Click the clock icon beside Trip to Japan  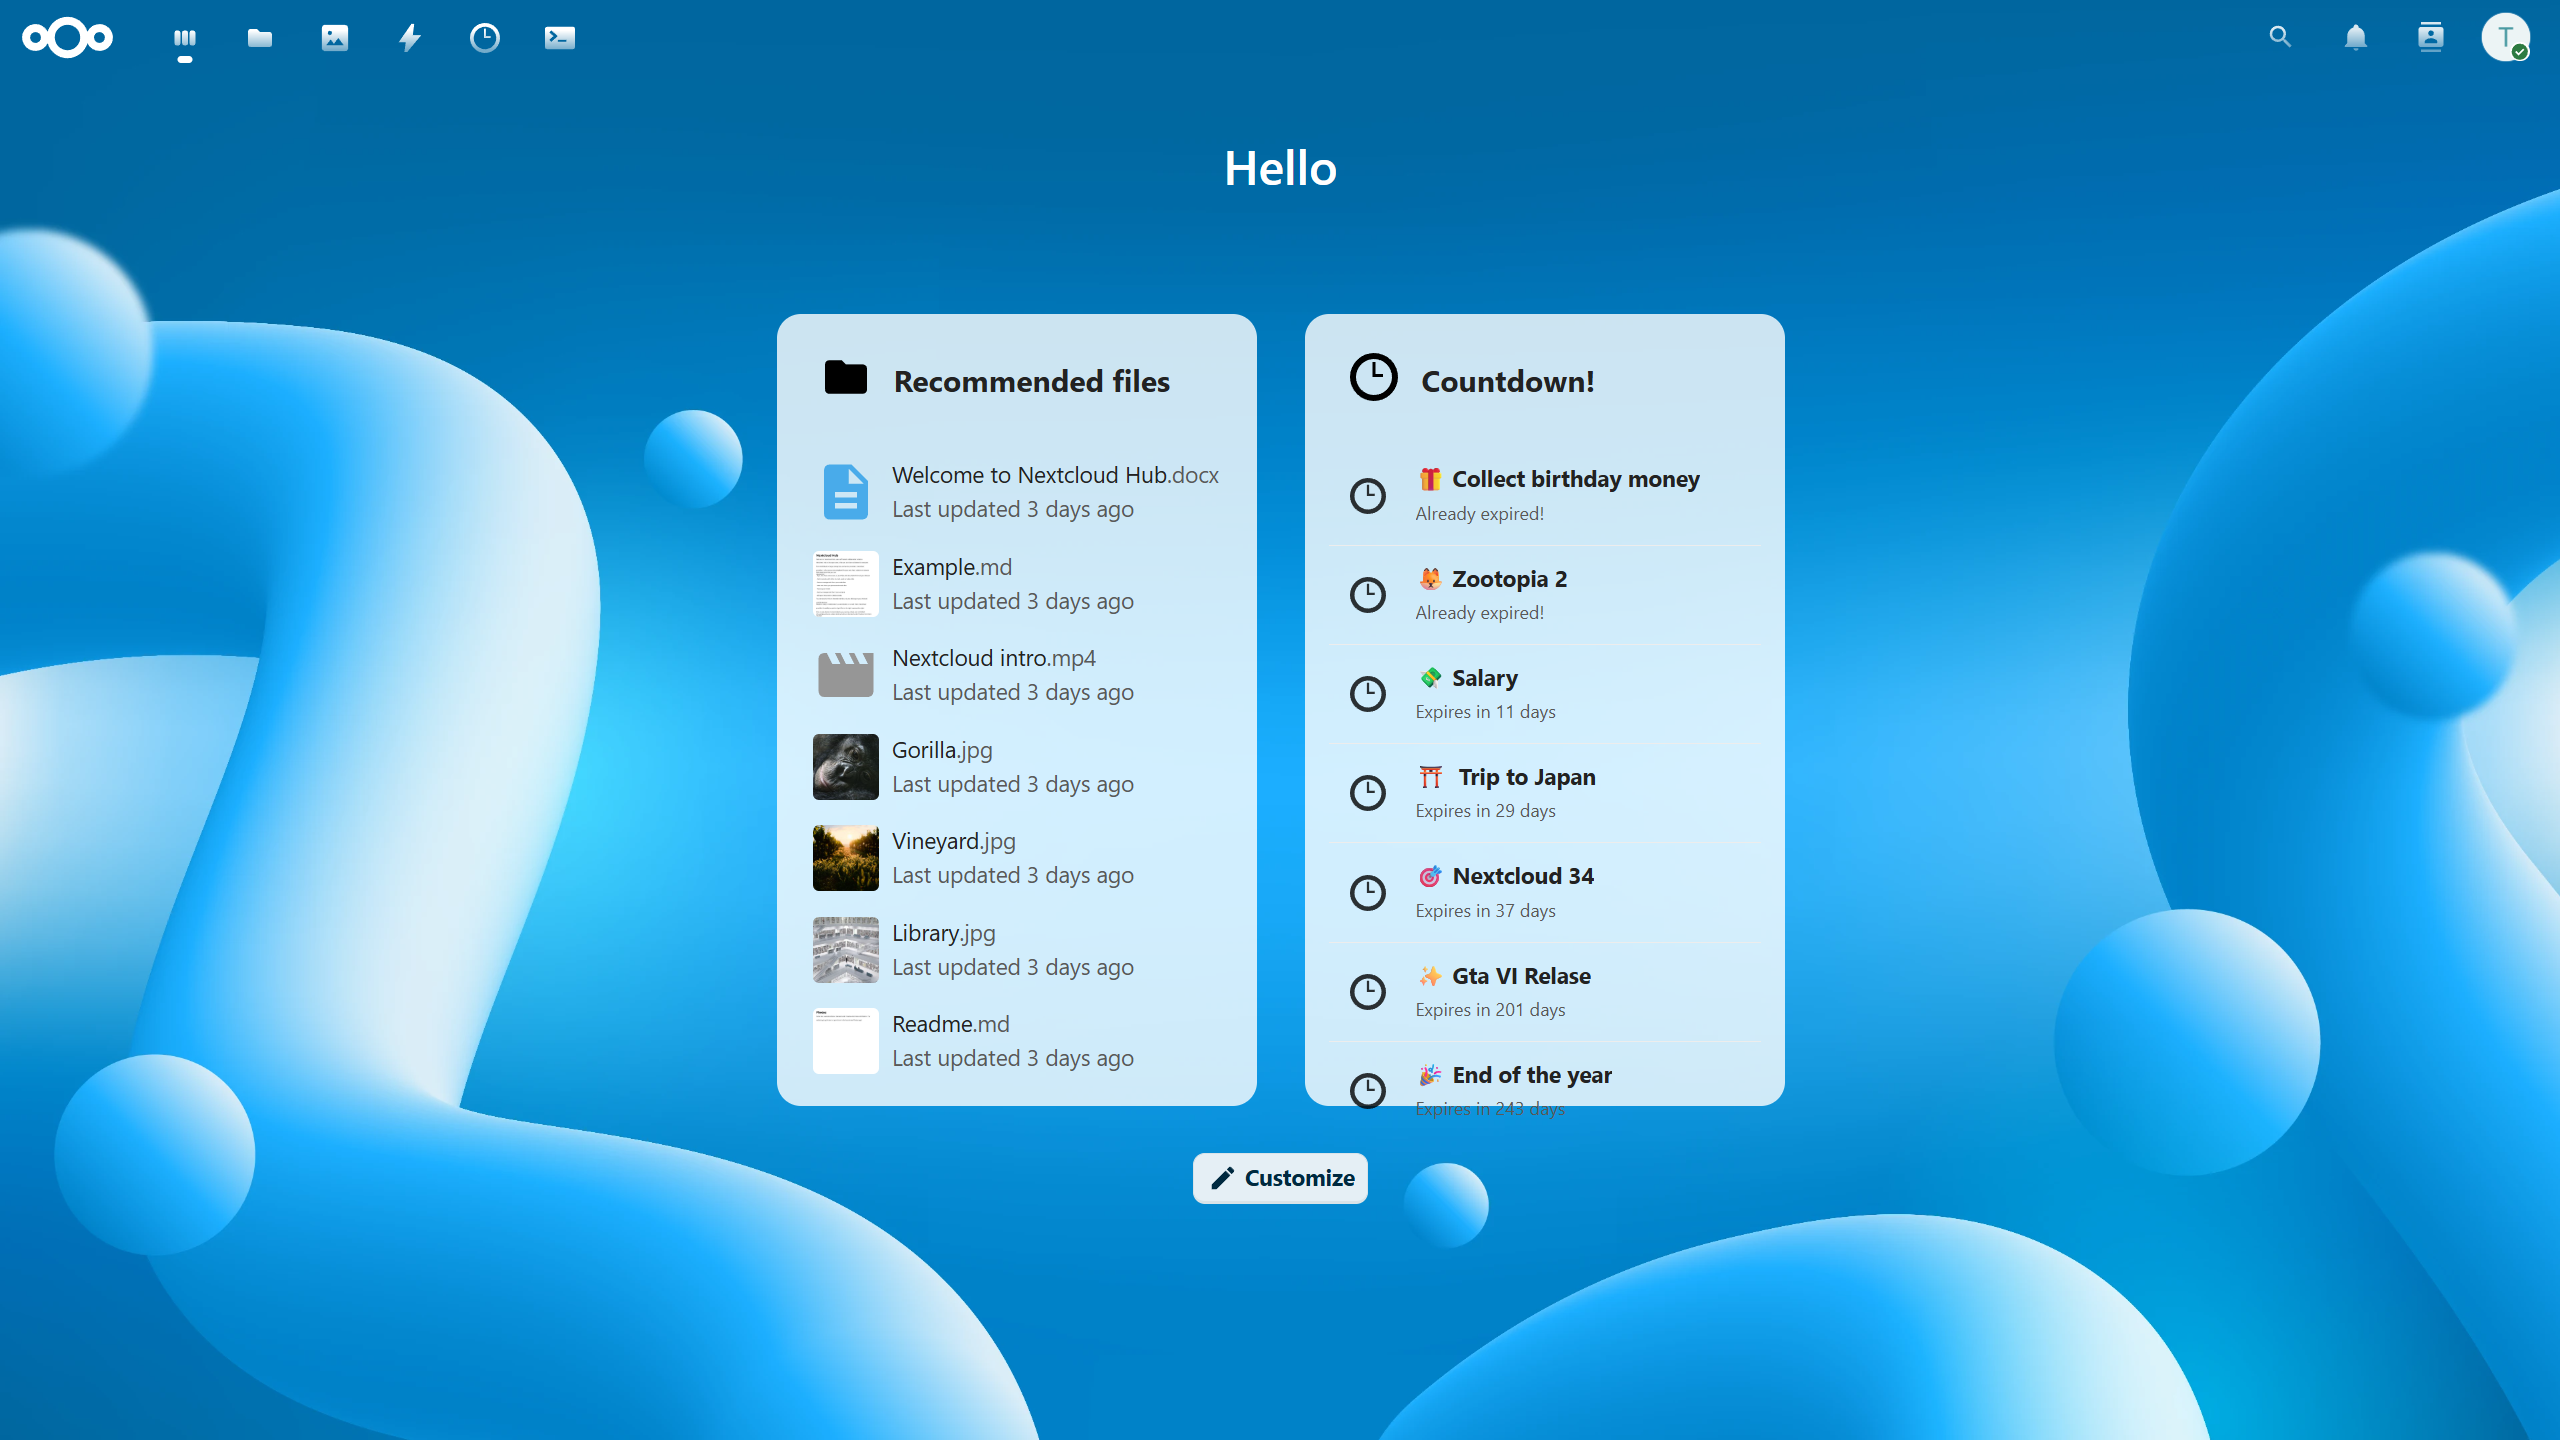coord(1368,793)
